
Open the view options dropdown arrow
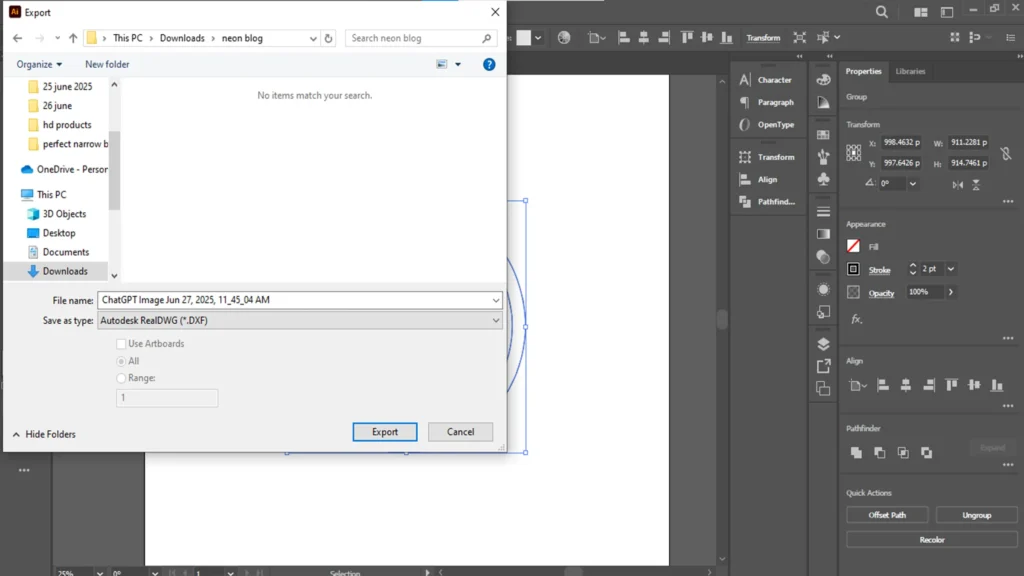[458, 64]
